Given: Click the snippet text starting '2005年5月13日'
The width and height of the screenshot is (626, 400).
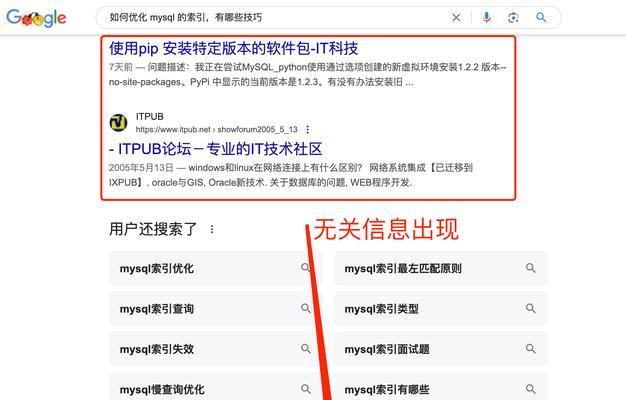Looking at the screenshot, I should coord(291,175).
